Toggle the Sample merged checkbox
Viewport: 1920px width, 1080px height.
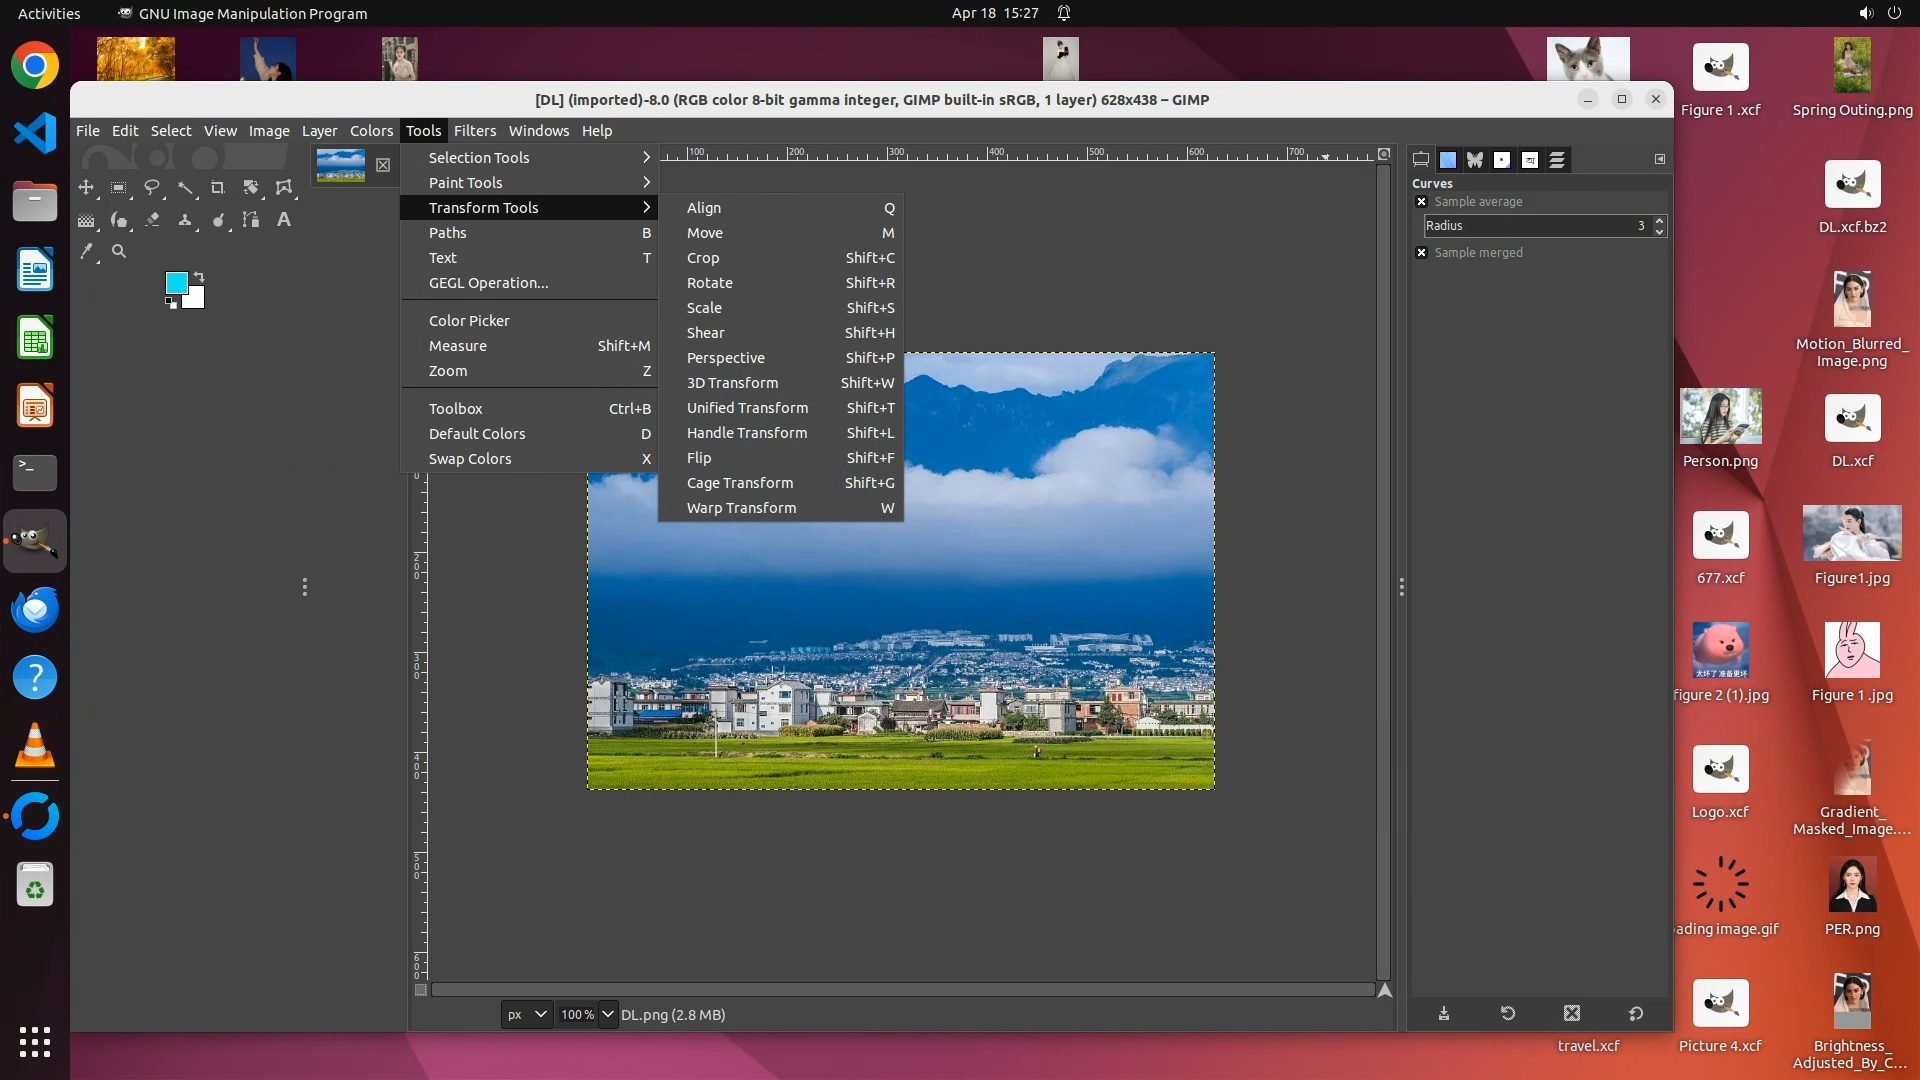(1422, 253)
